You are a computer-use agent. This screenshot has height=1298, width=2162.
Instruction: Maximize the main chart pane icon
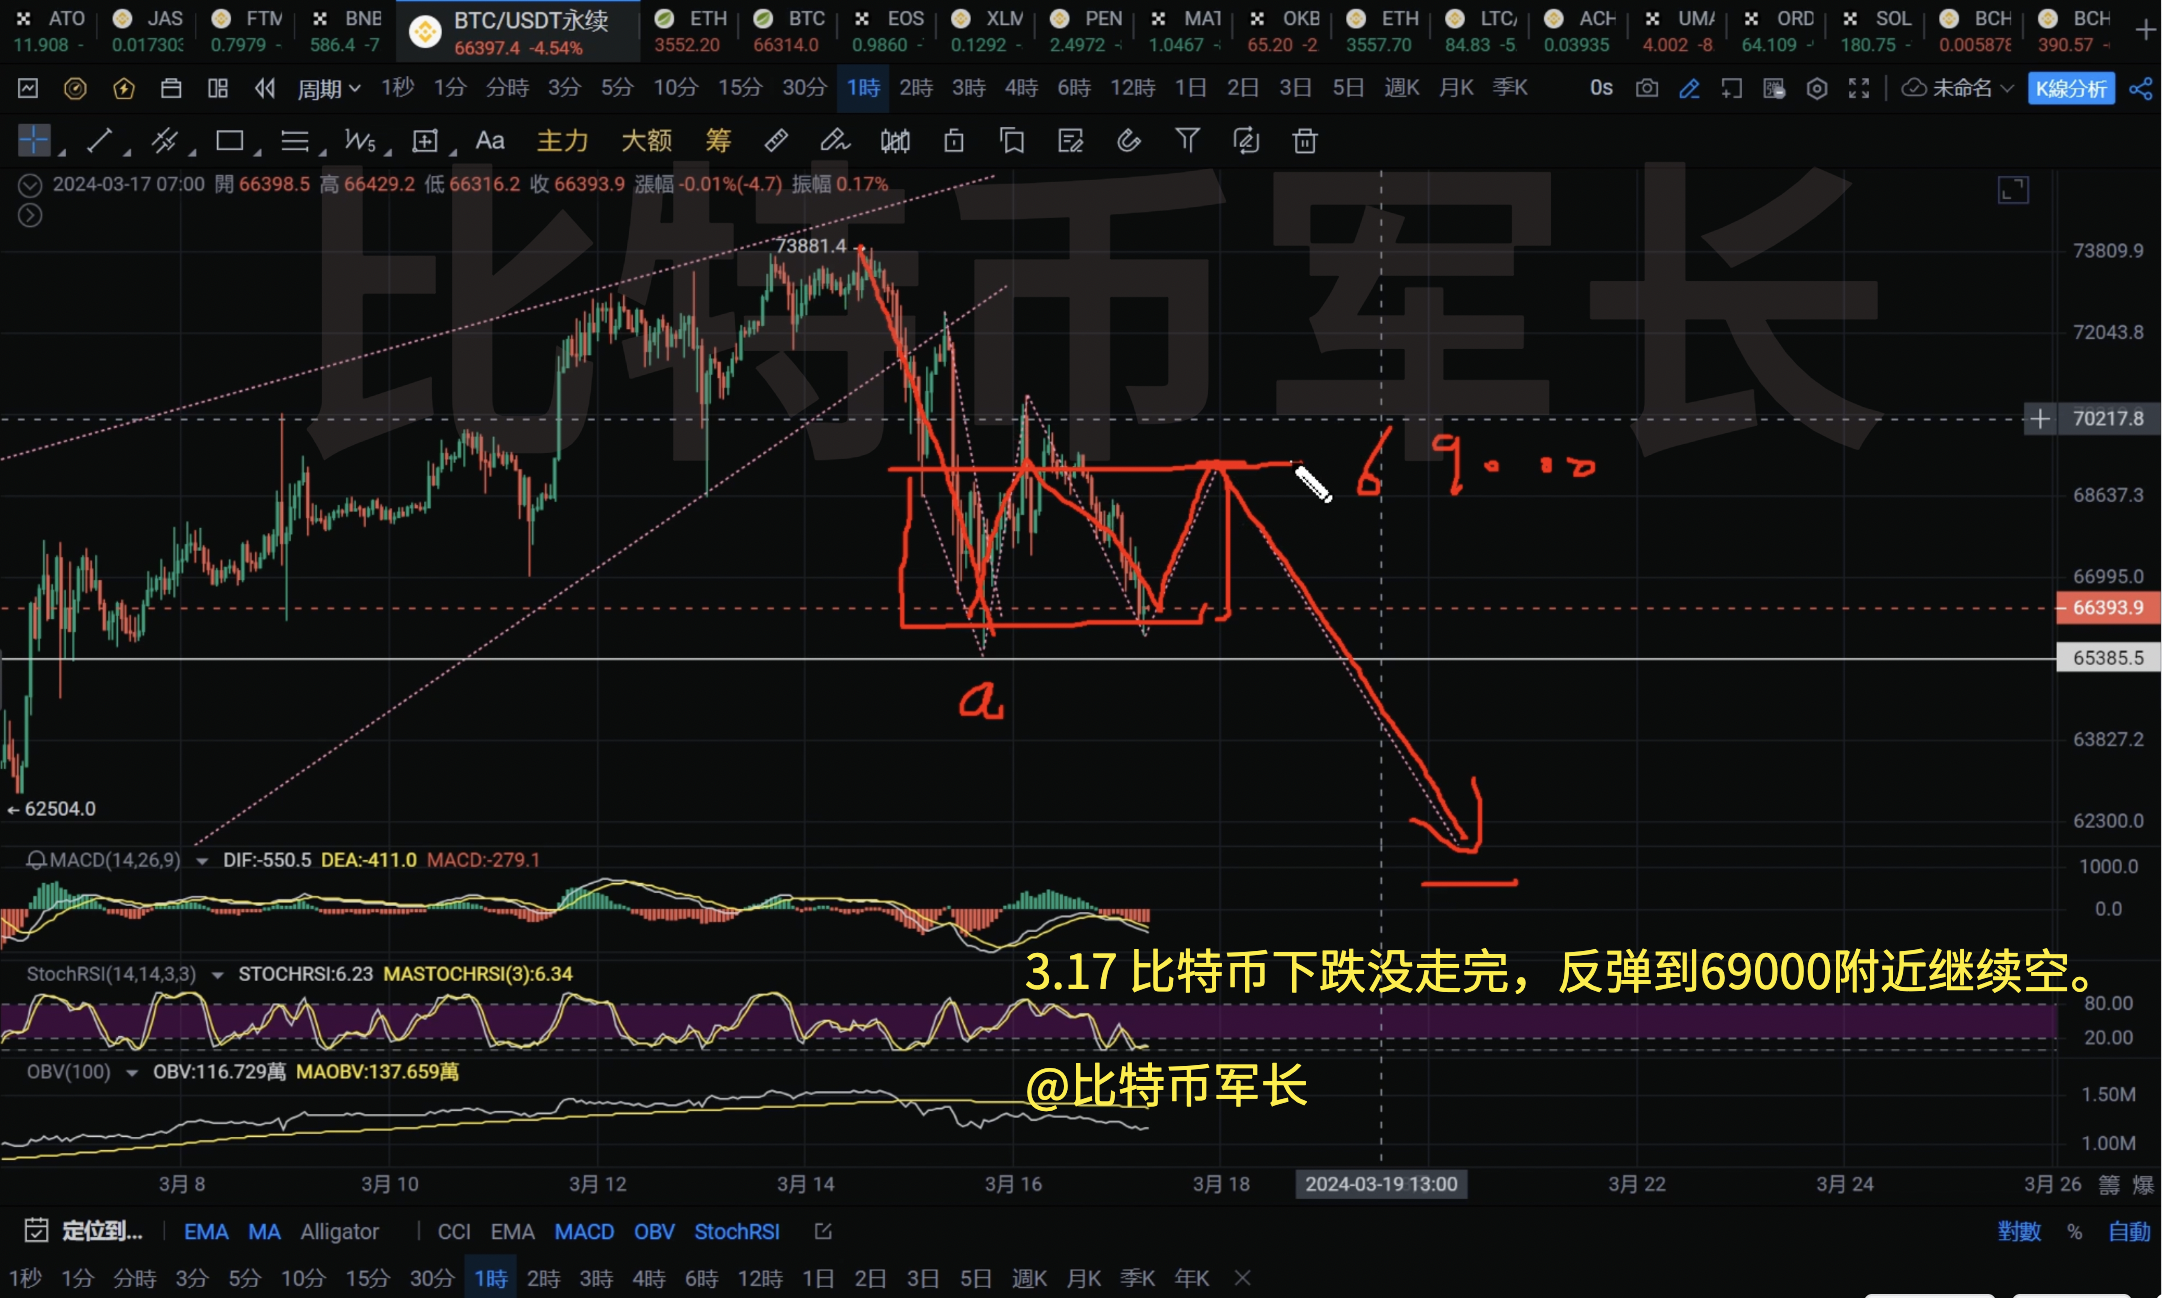coord(2013,190)
